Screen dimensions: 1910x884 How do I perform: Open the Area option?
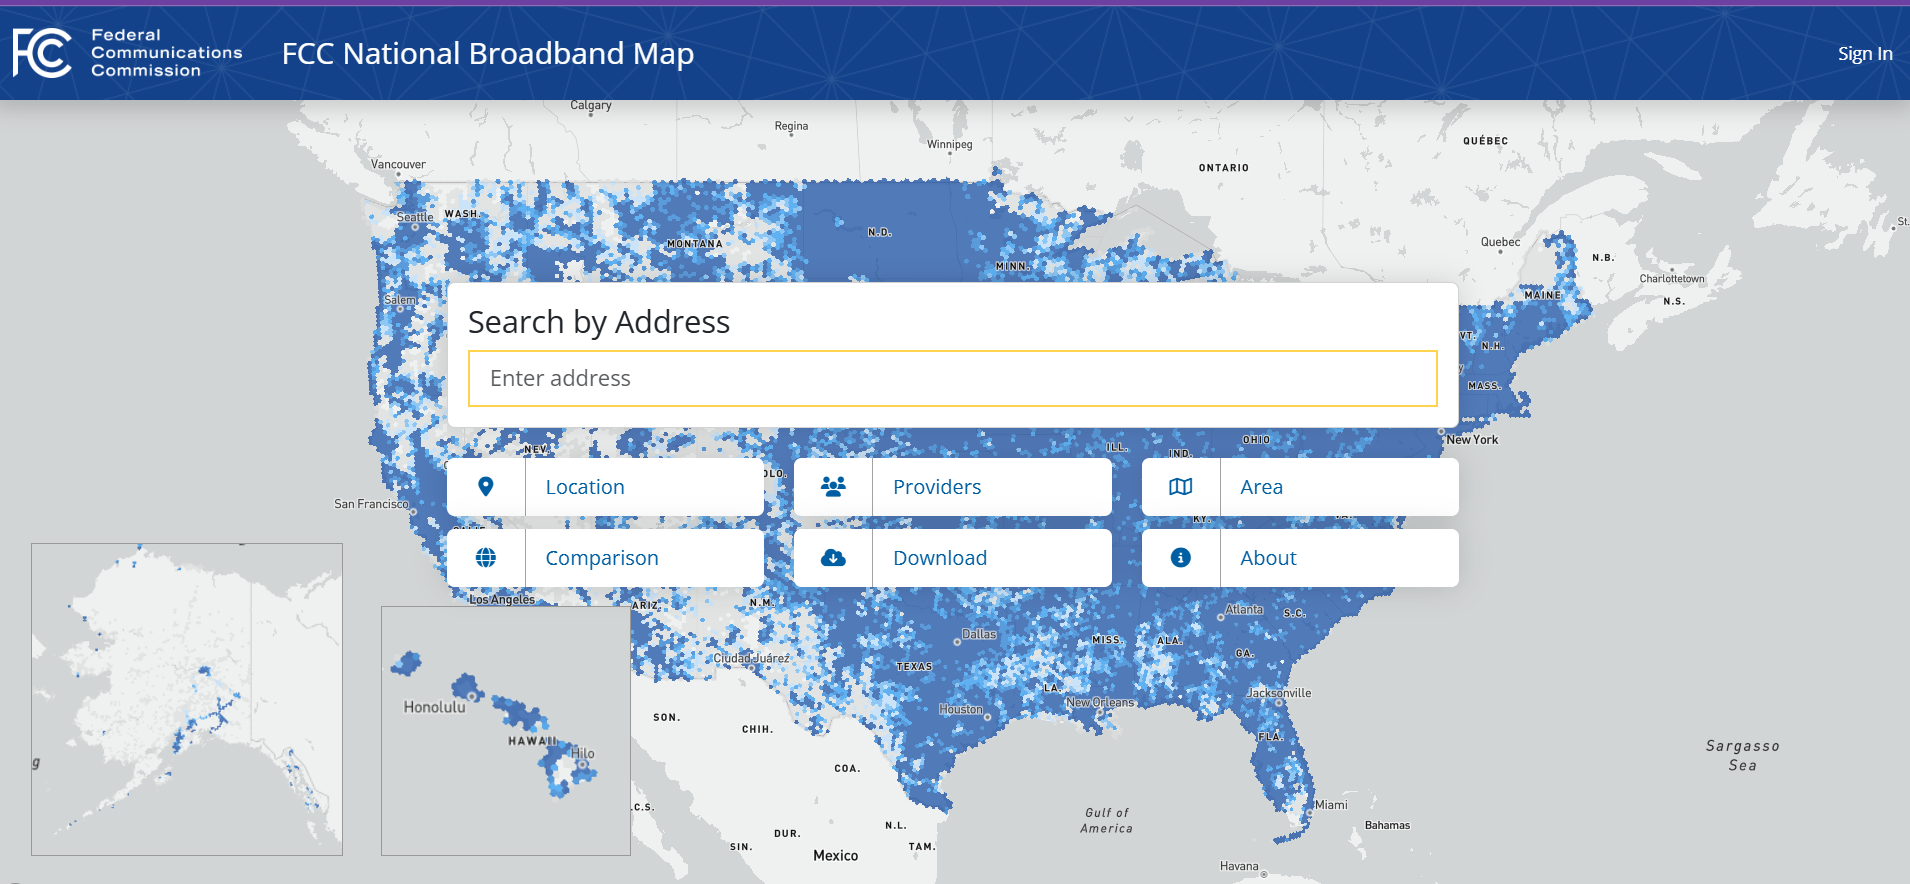(1300, 487)
